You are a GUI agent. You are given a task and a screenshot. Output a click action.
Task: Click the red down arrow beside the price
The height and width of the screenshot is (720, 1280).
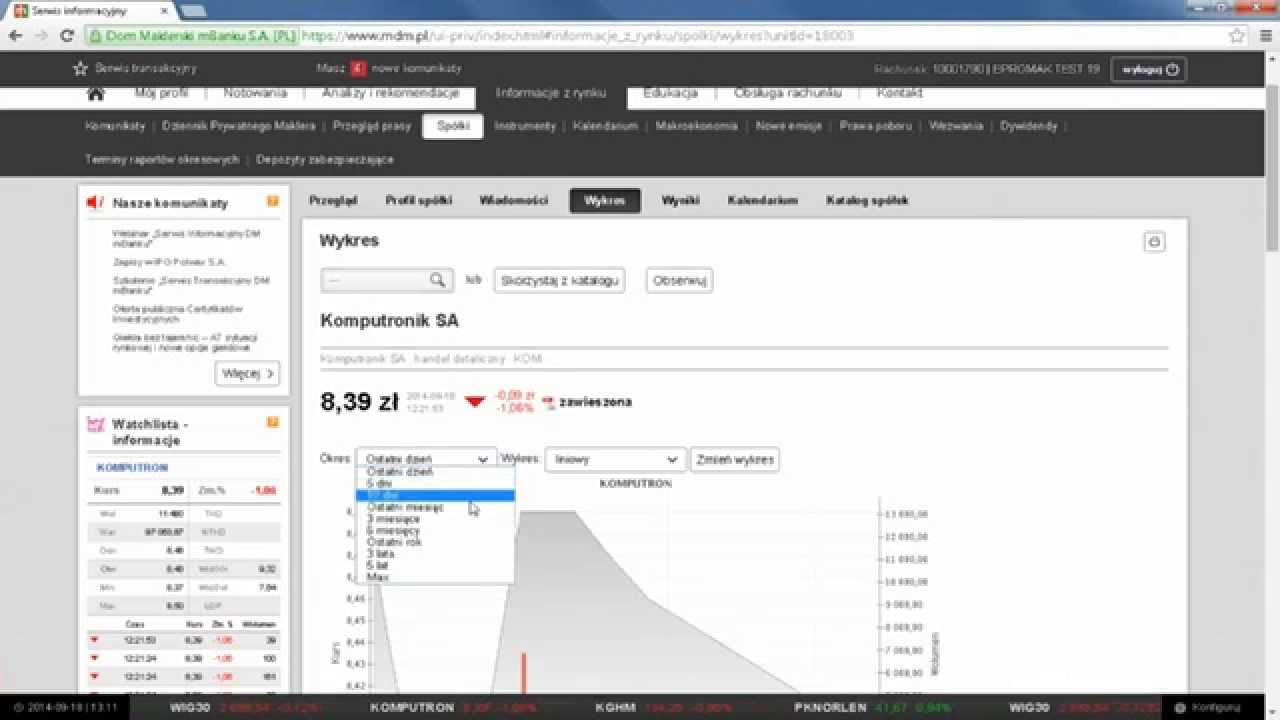point(475,402)
